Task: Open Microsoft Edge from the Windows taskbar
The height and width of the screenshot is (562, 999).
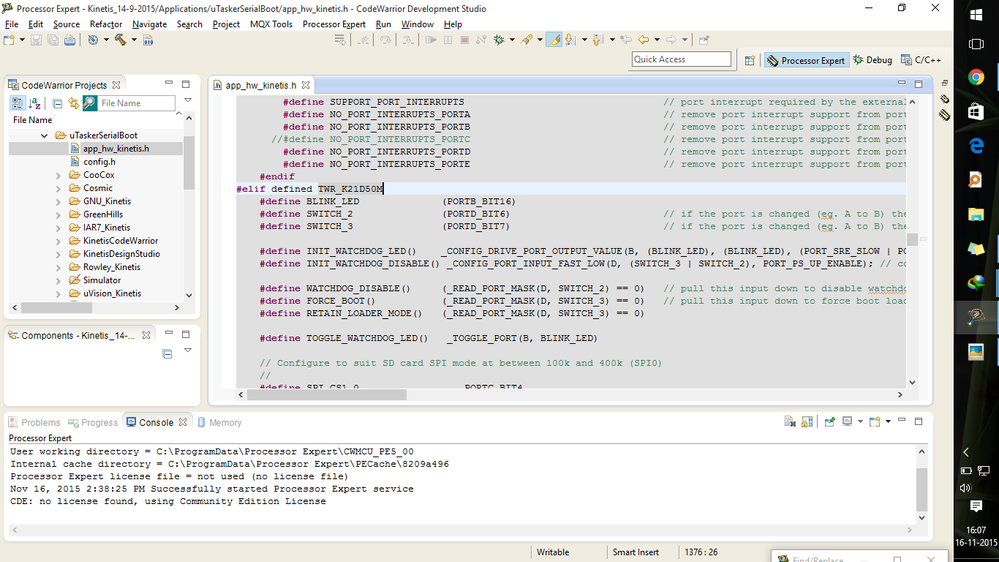Action: (976, 146)
